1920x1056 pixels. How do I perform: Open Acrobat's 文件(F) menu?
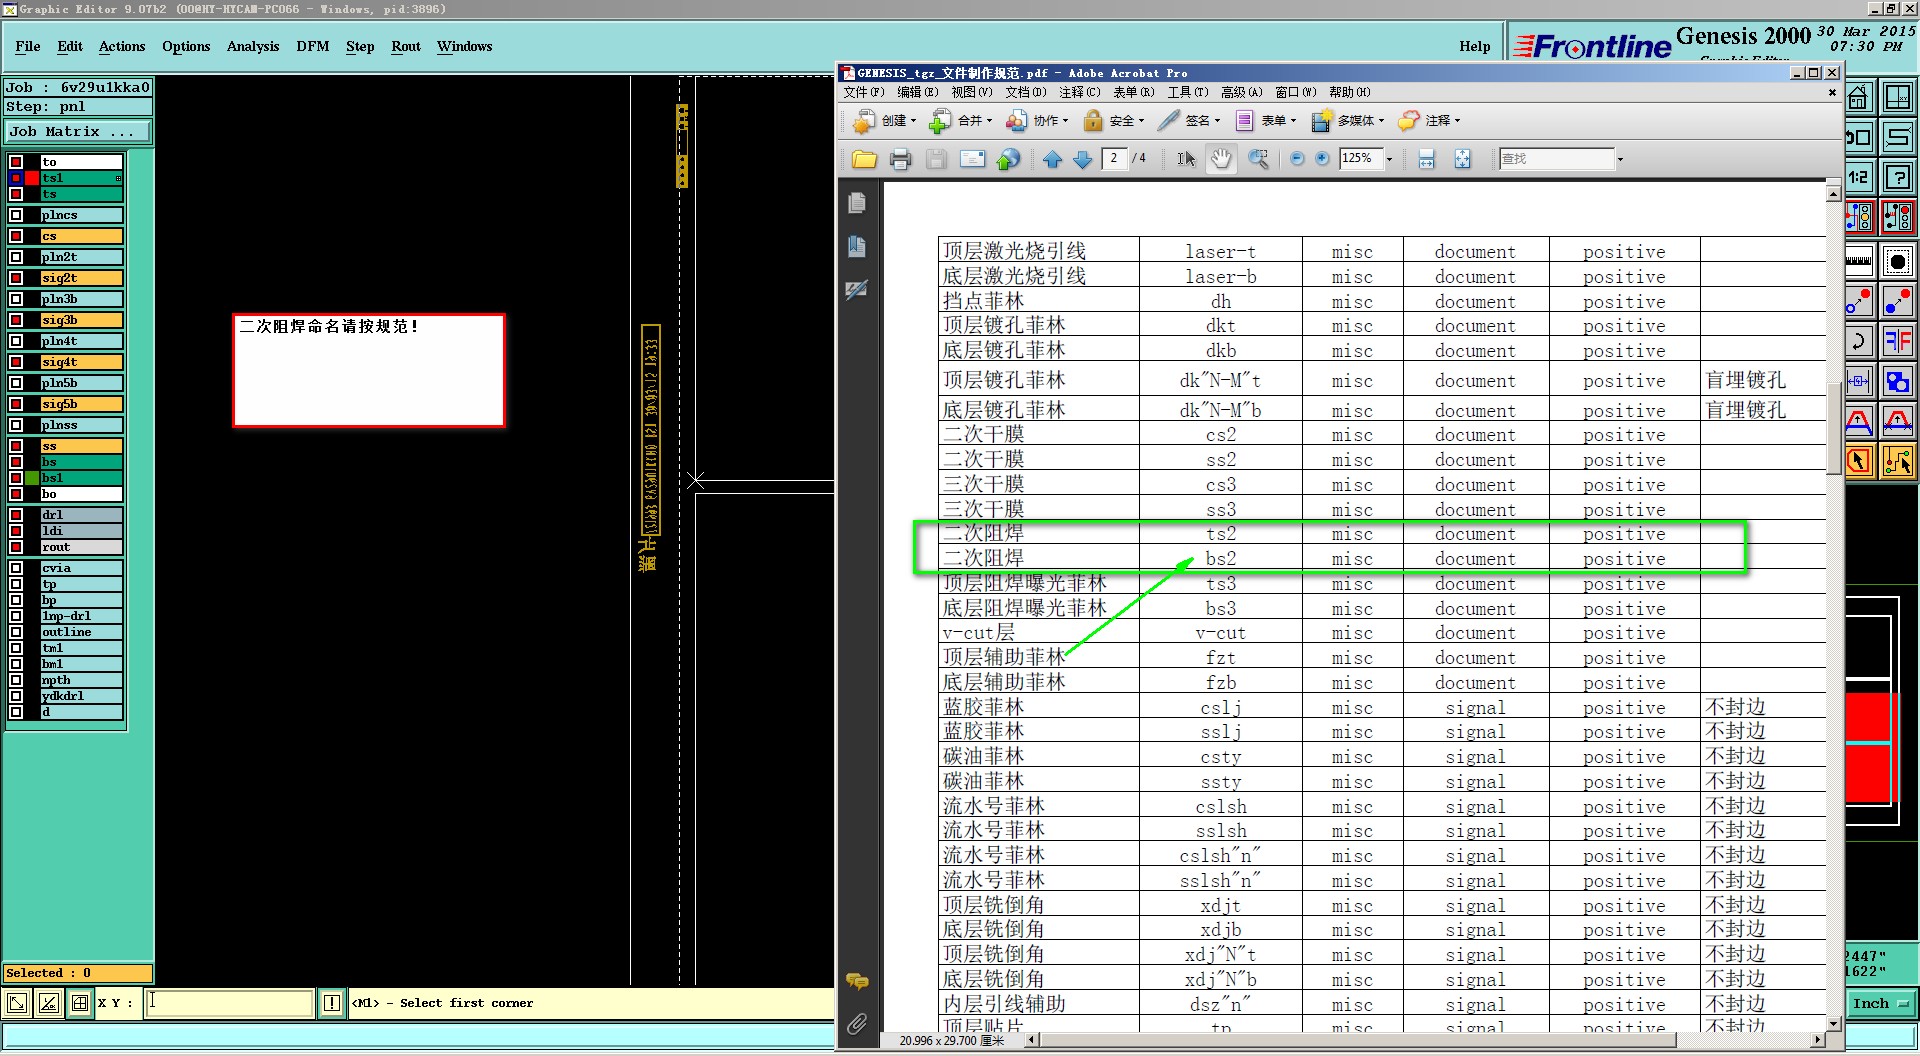pos(864,92)
